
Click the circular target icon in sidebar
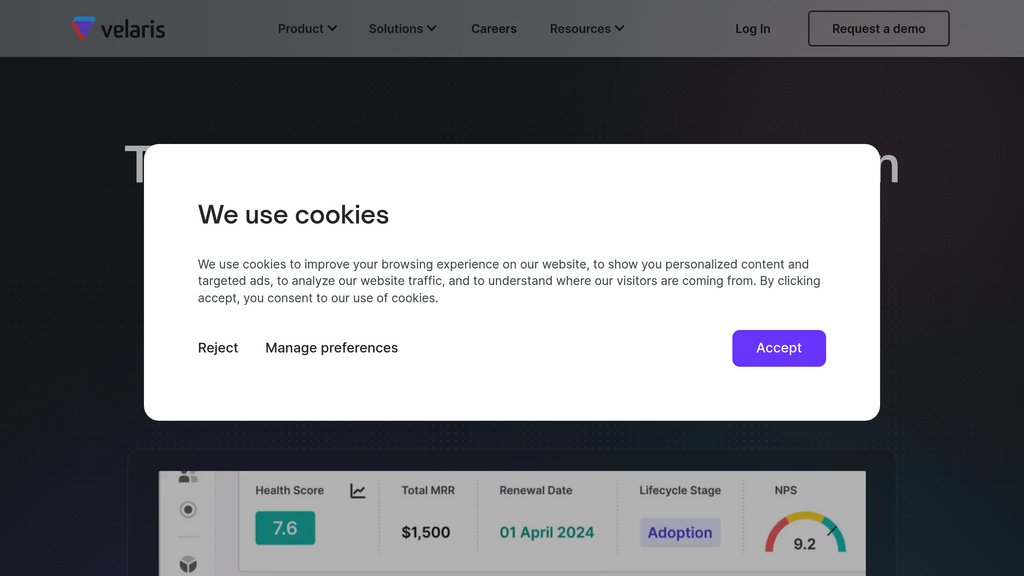click(x=188, y=509)
